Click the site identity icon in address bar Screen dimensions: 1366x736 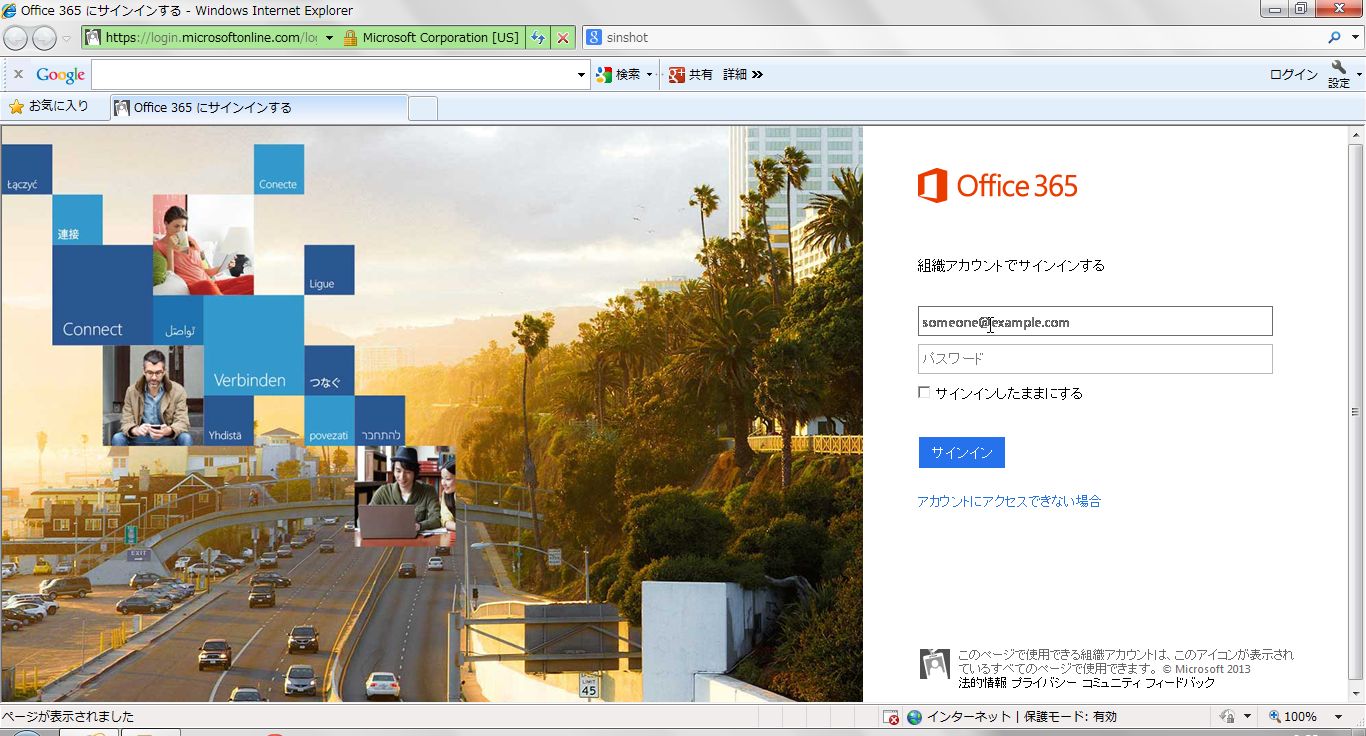(x=93, y=38)
